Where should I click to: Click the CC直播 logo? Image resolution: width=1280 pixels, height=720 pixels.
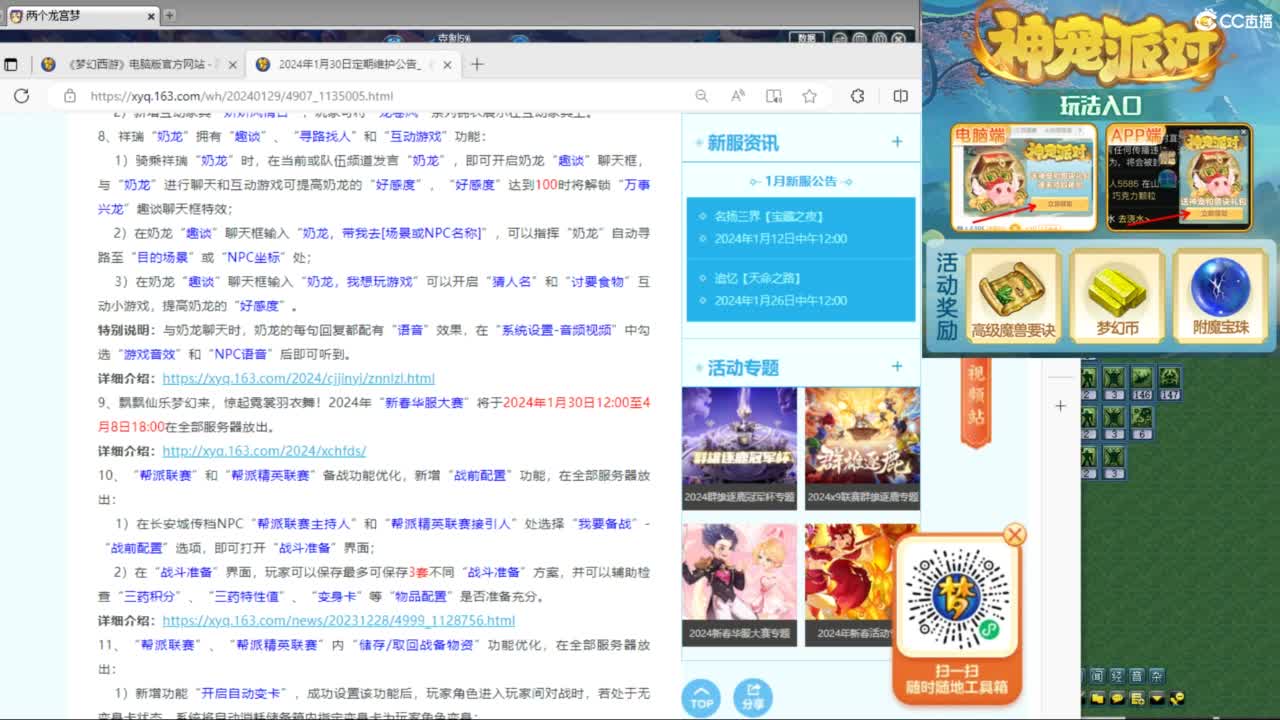tap(1233, 20)
